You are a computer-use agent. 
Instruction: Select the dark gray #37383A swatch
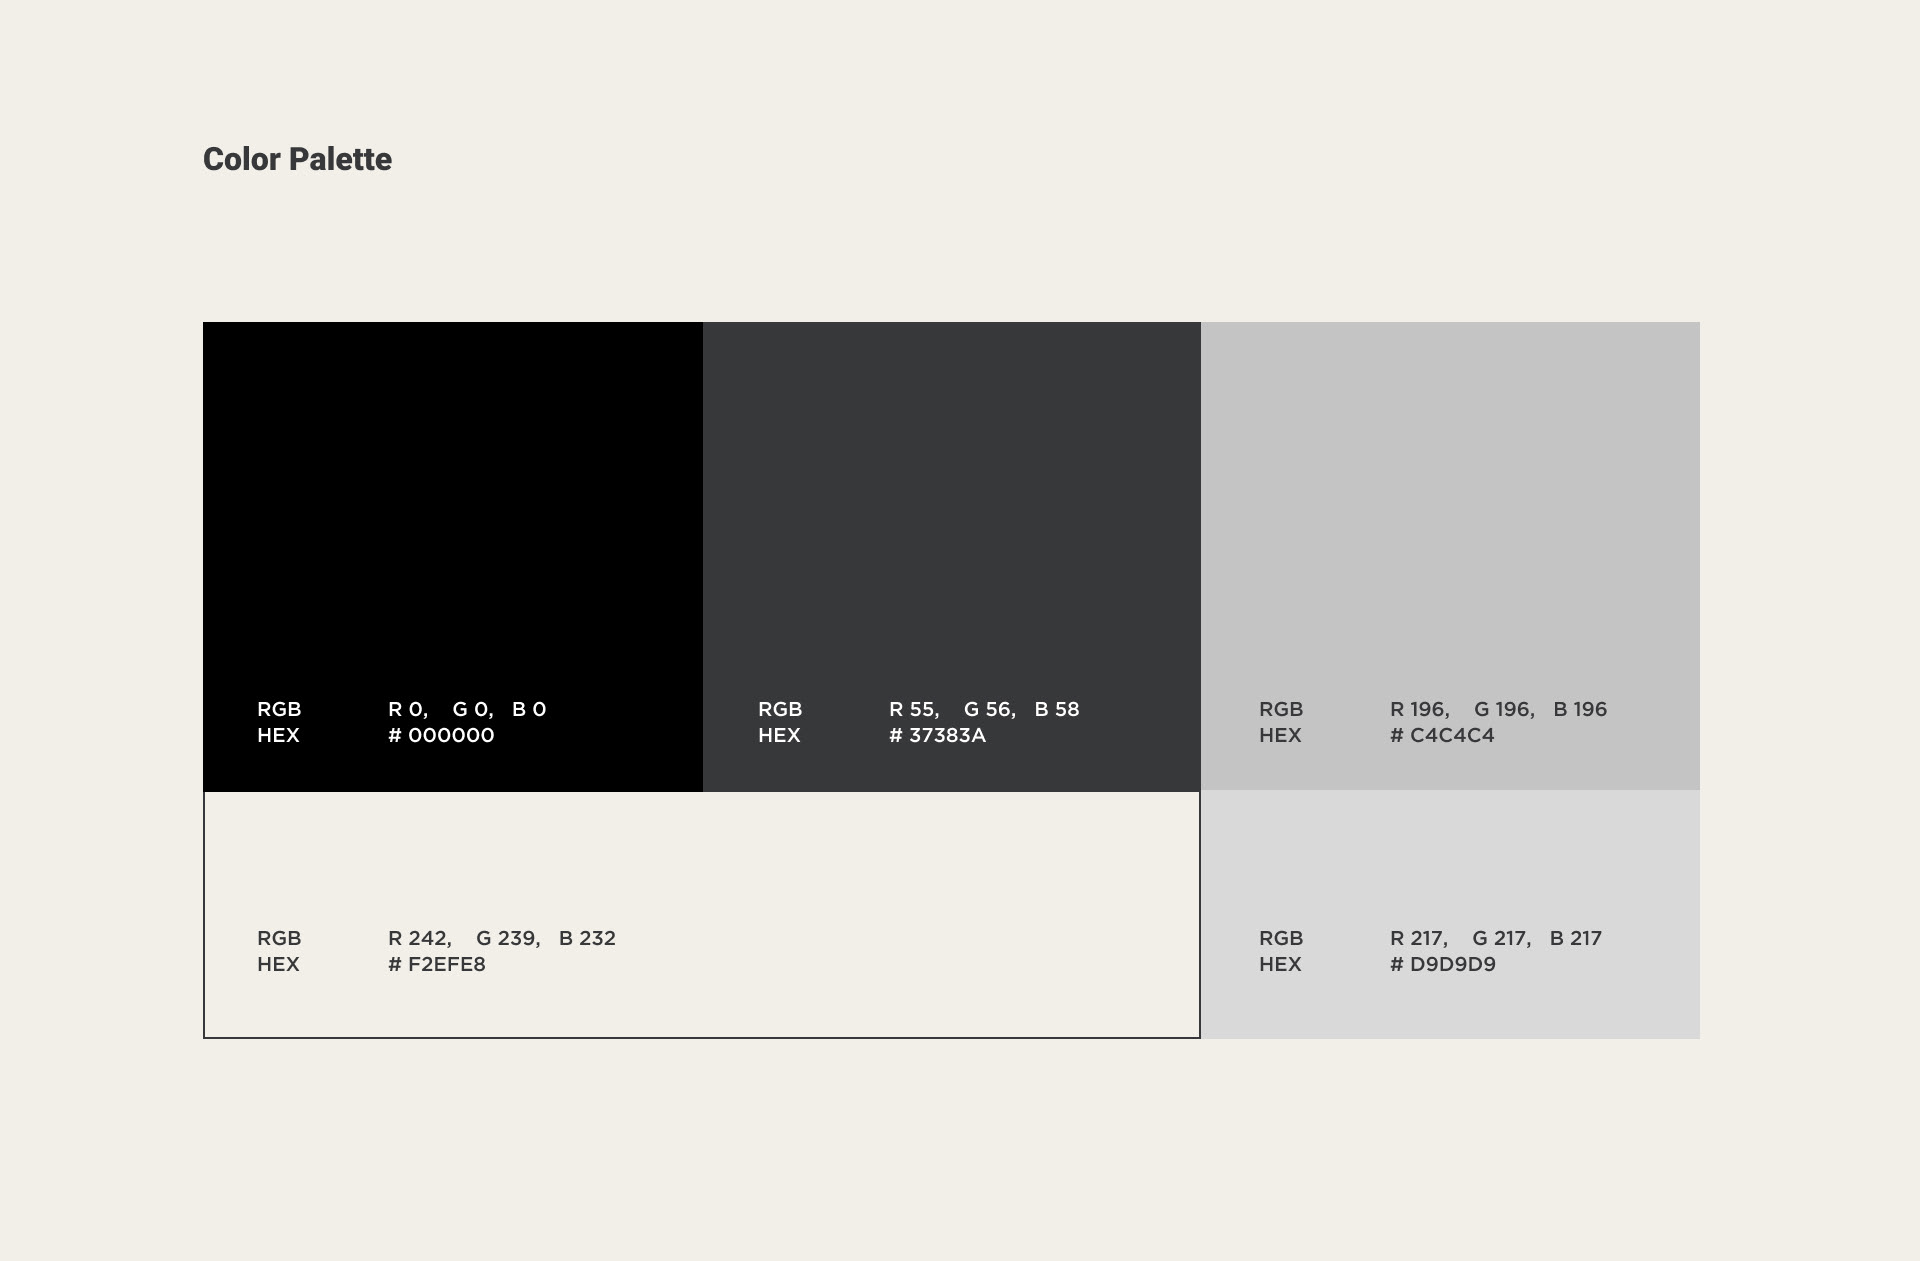(x=952, y=556)
